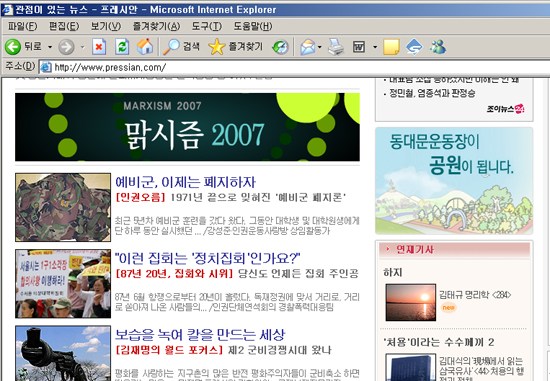Open the Back history dropdown arrow
The image size is (550, 381).
pyautogui.click(x=50, y=47)
